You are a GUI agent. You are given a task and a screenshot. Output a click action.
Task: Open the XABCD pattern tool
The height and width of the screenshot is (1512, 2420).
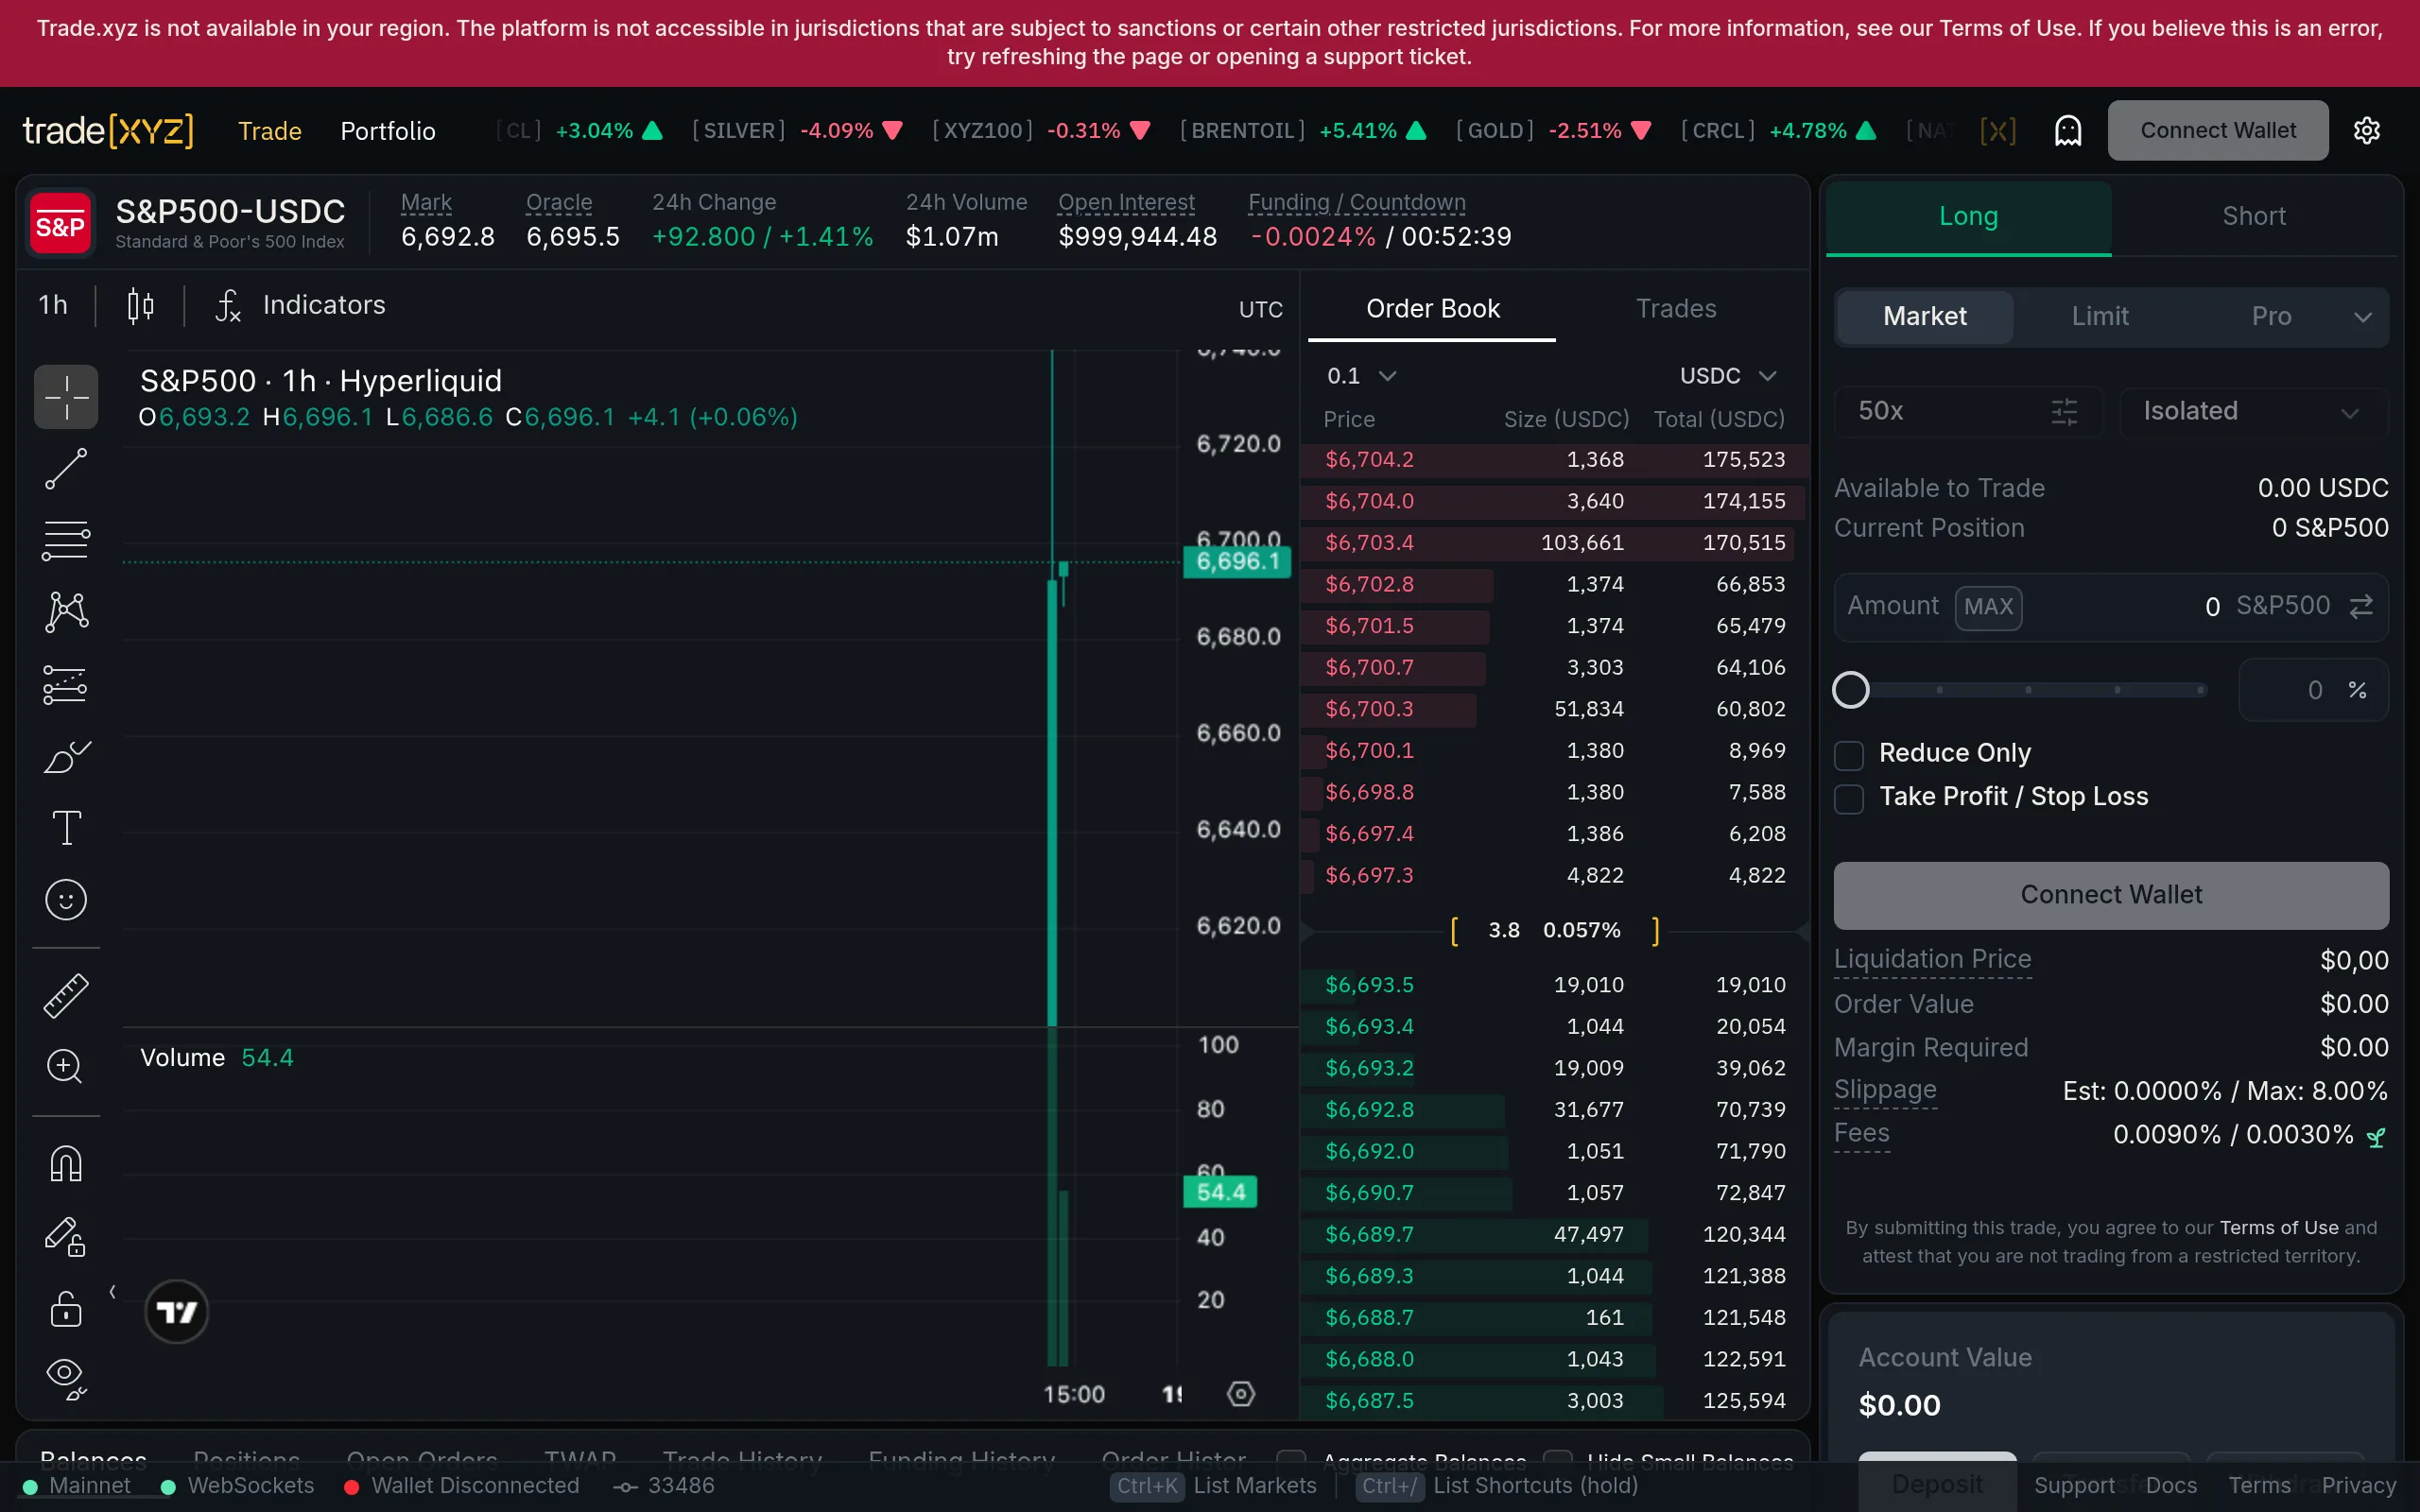pyautogui.click(x=65, y=611)
